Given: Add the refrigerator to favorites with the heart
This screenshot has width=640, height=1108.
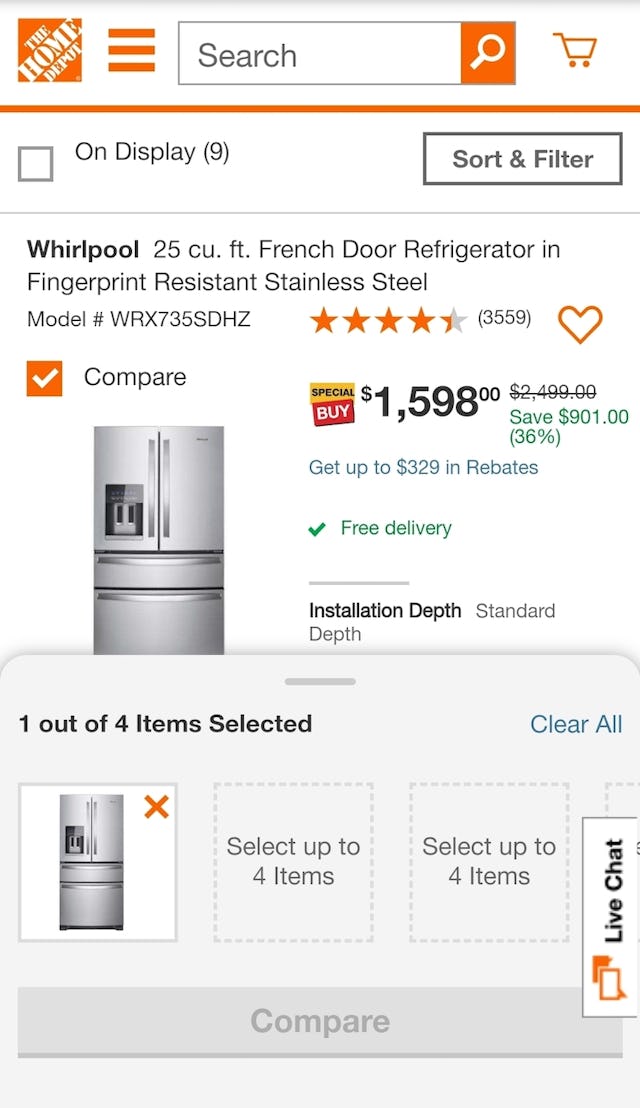Looking at the screenshot, I should click(x=580, y=324).
